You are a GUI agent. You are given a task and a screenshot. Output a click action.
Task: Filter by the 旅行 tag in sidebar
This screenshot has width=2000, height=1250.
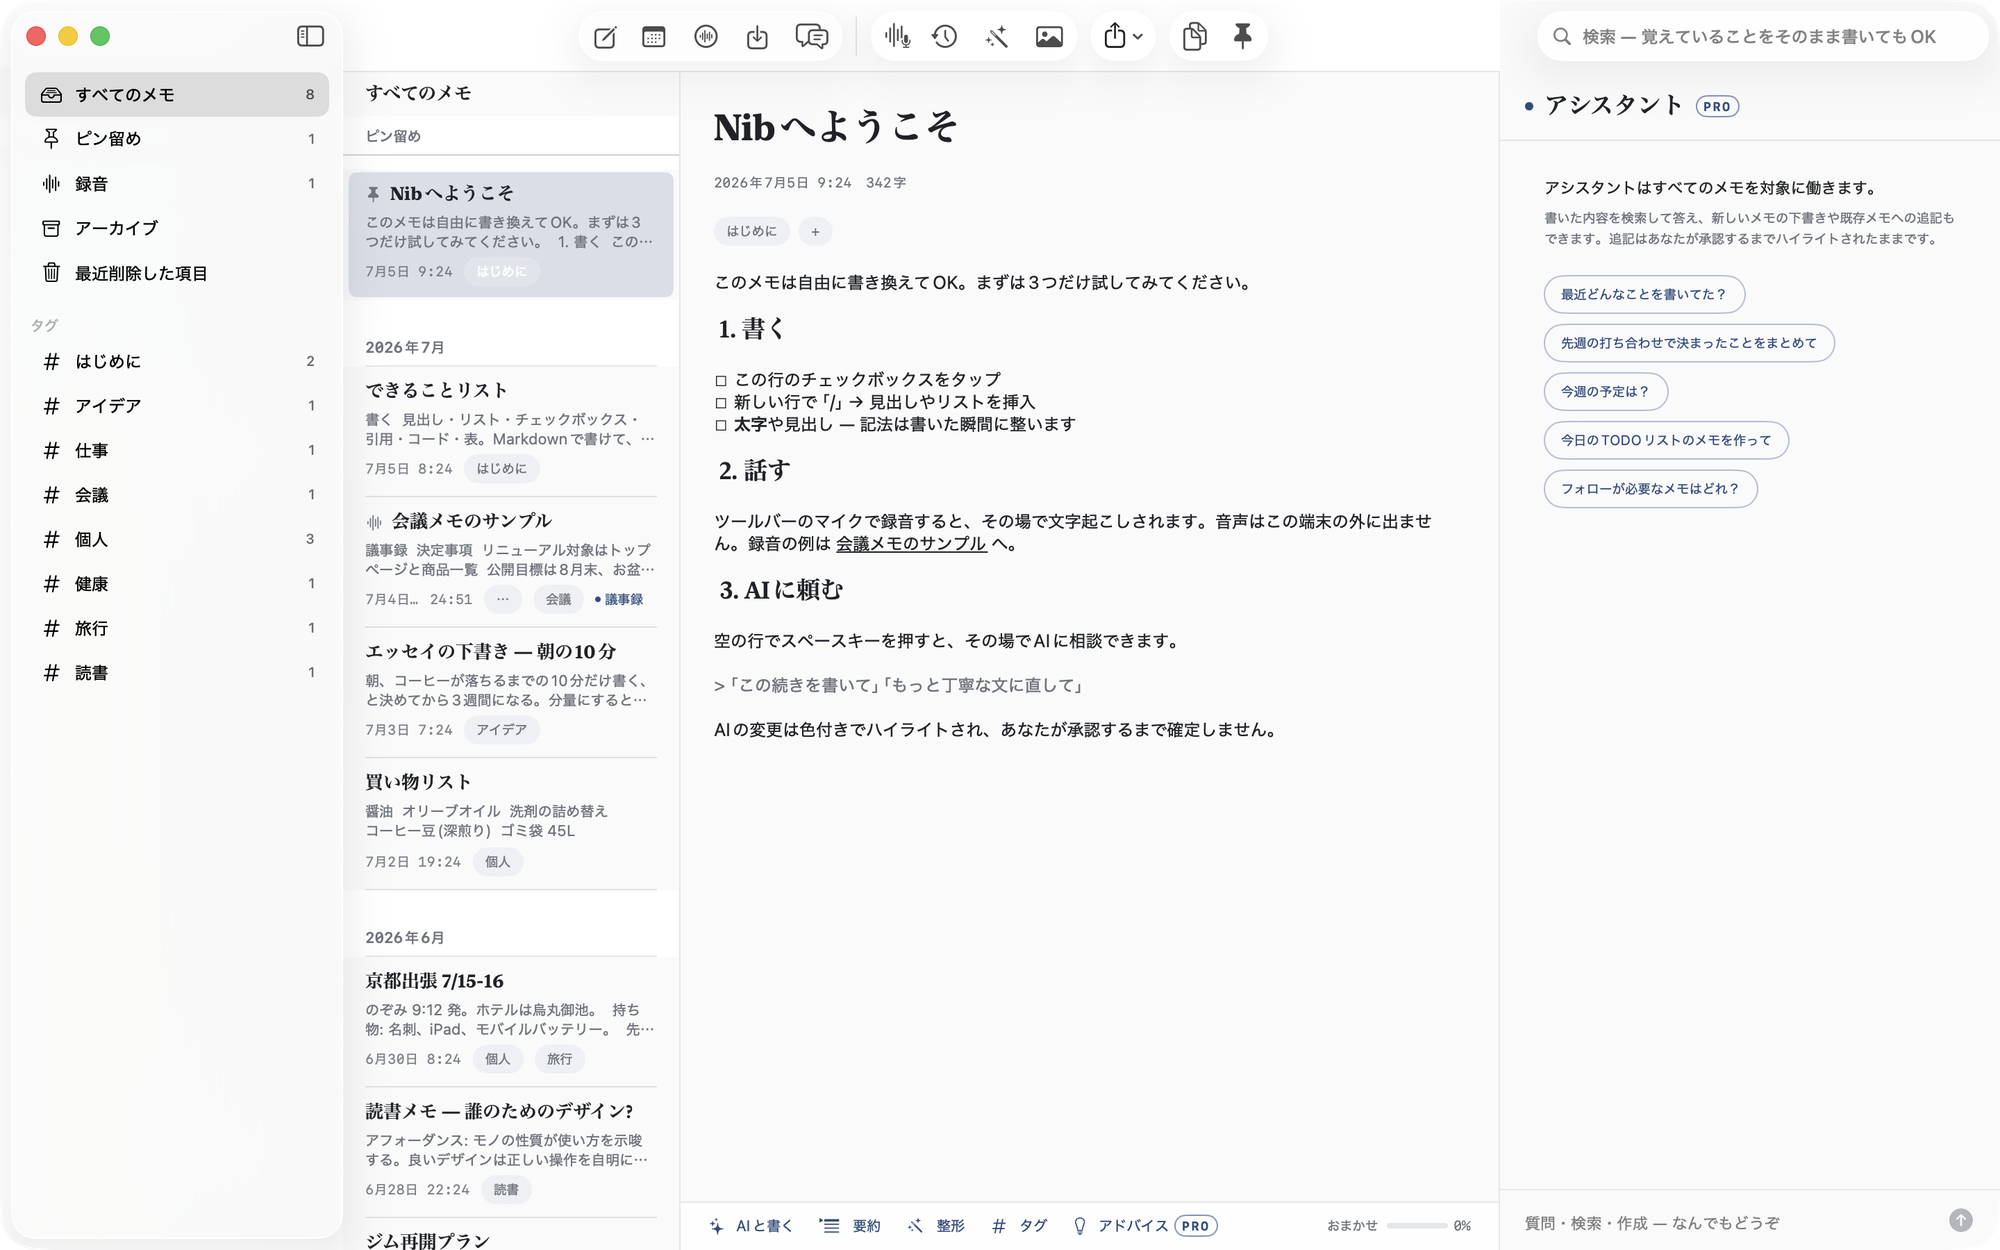pos(177,628)
